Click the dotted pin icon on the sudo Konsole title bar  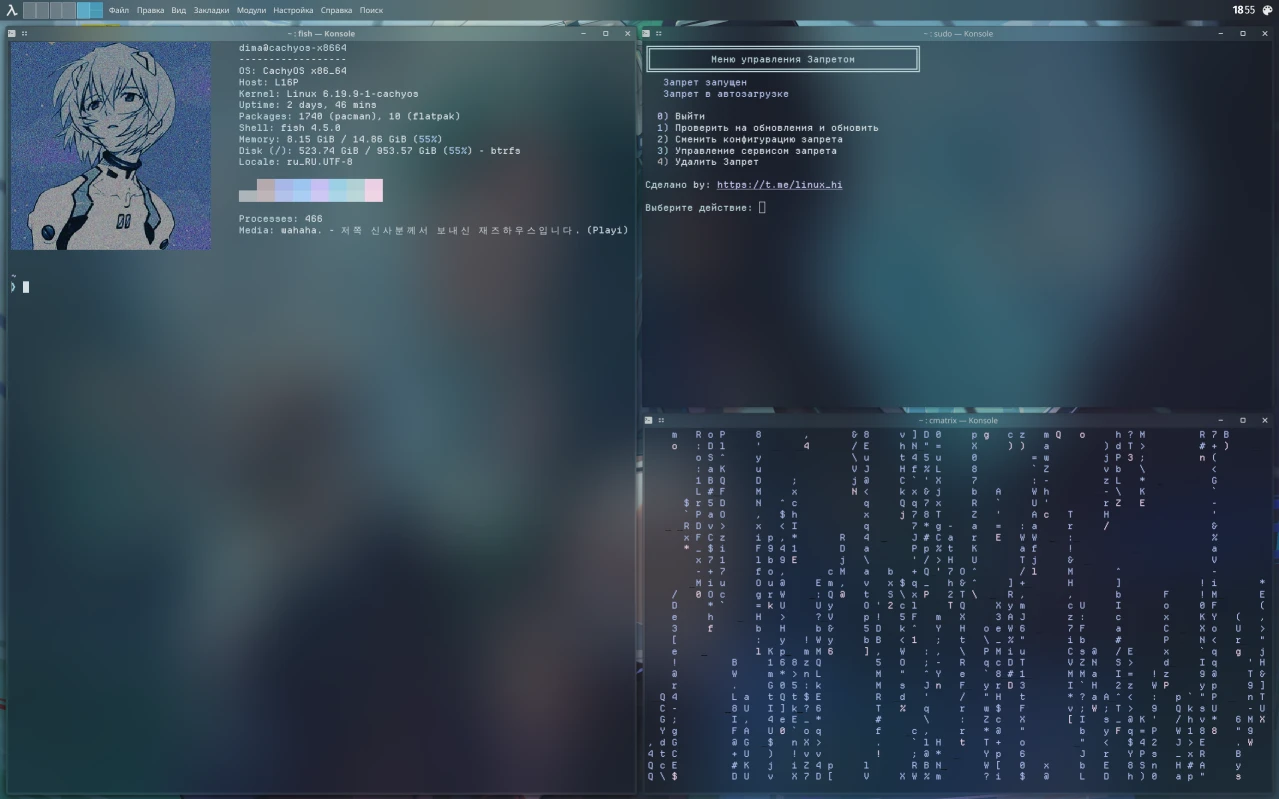[661, 33]
